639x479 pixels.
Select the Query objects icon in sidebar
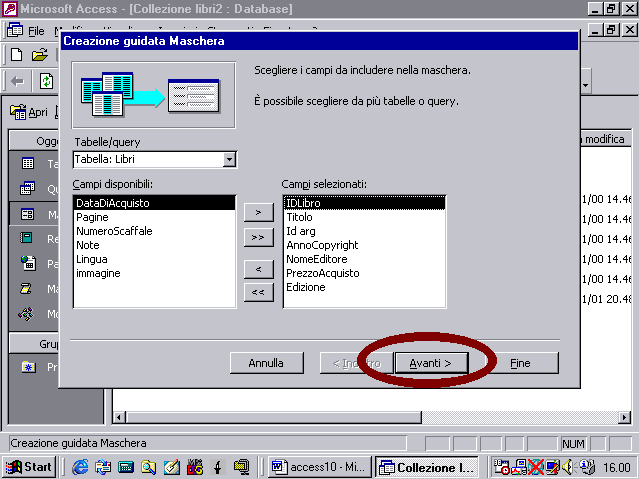coord(28,188)
